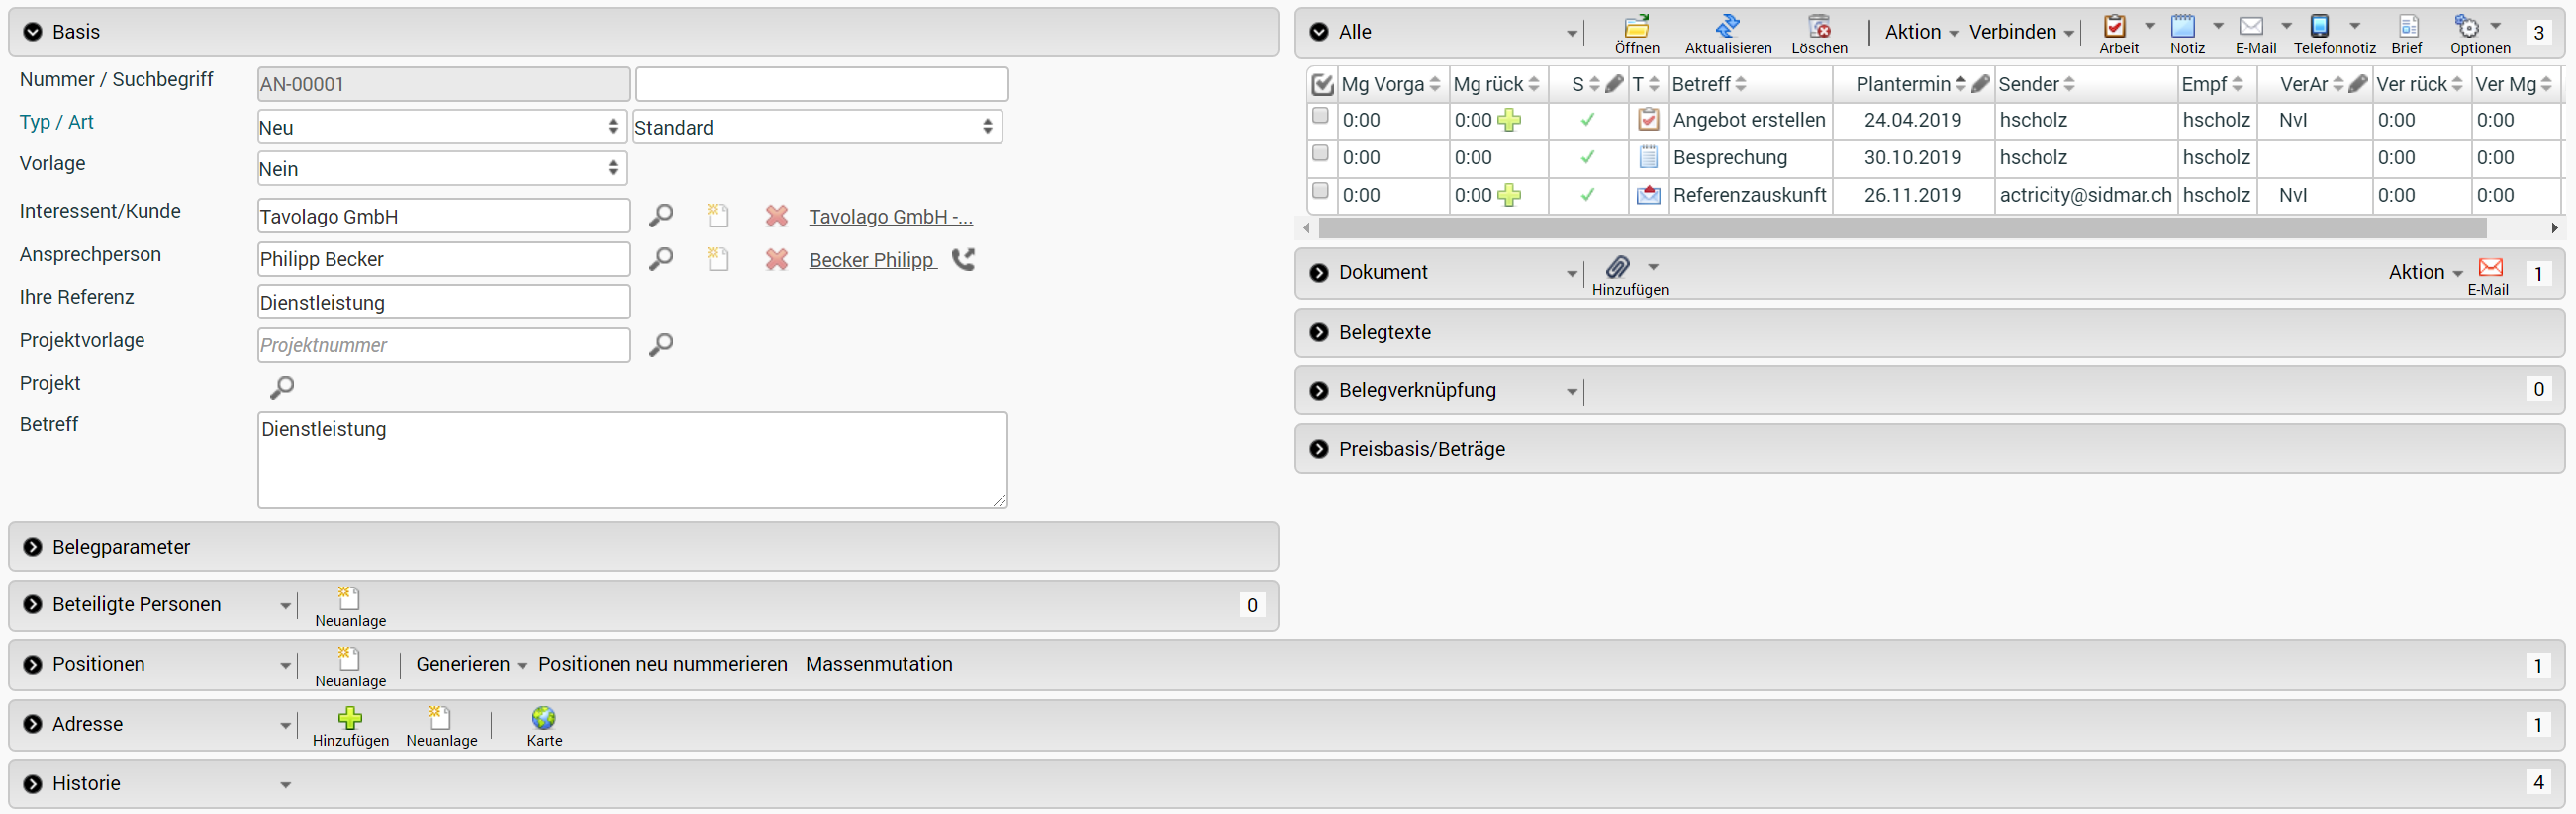The image size is (2576, 814).
Task: Open the Tavolago GmbH link
Action: coord(890,216)
